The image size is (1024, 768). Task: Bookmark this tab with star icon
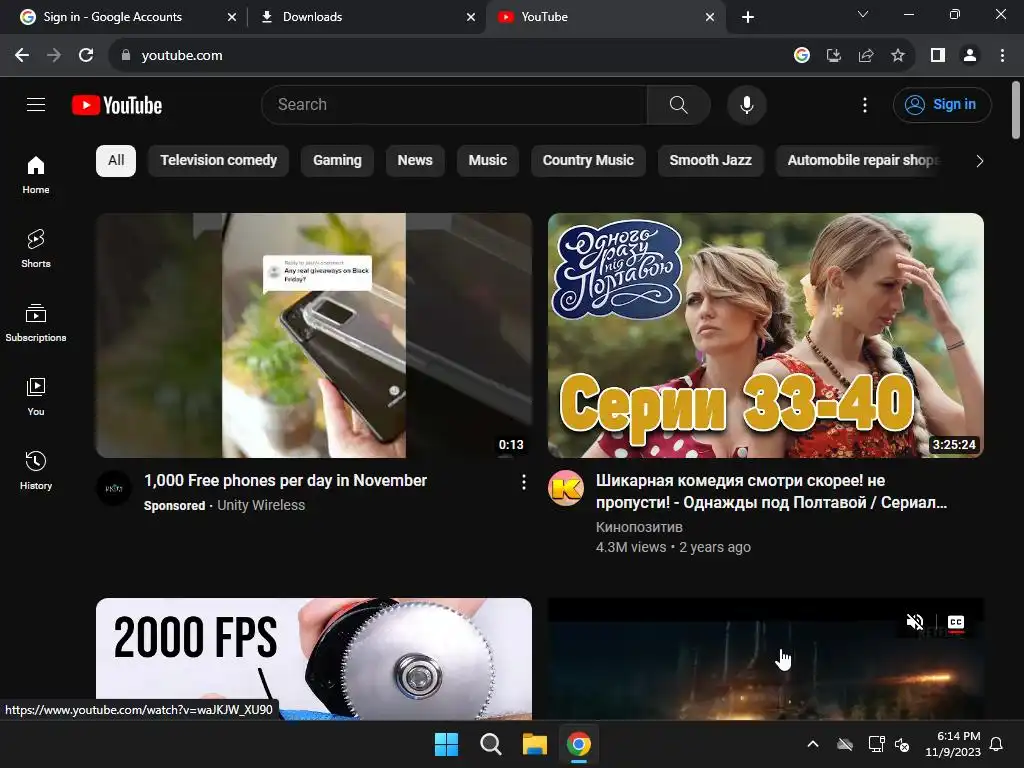898,56
